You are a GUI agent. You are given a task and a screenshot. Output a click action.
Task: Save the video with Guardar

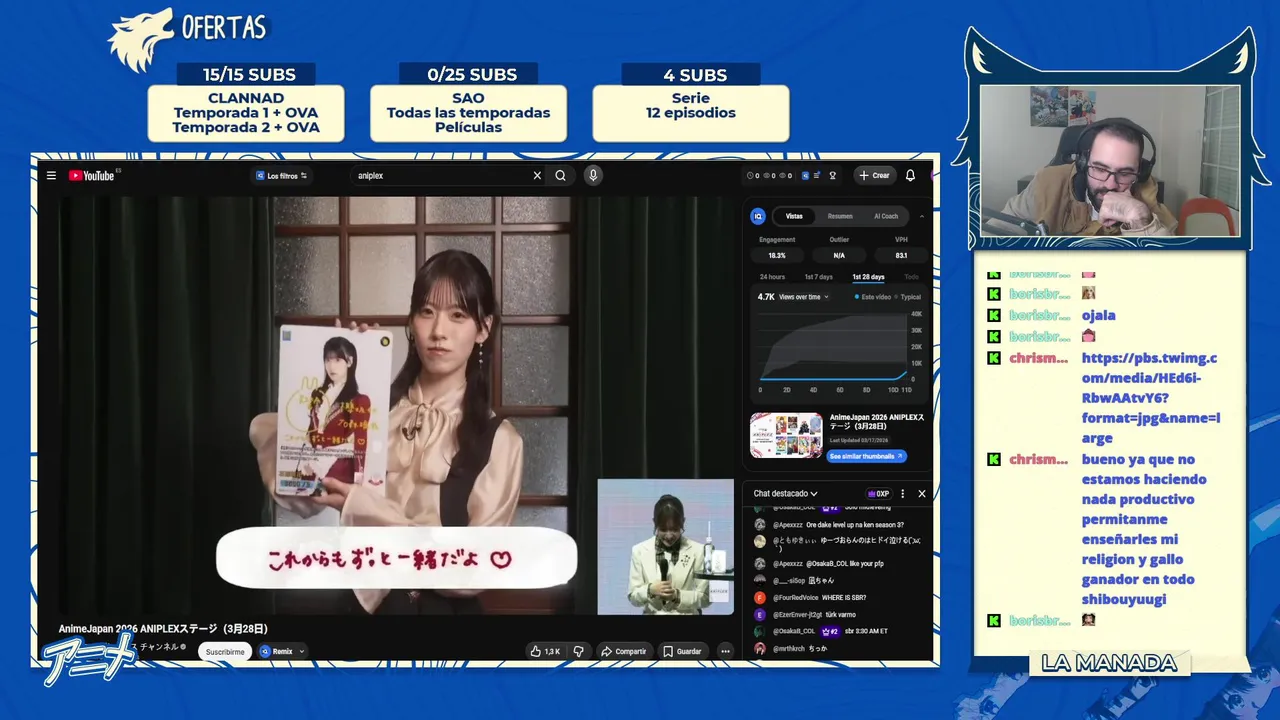[x=682, y=651]
